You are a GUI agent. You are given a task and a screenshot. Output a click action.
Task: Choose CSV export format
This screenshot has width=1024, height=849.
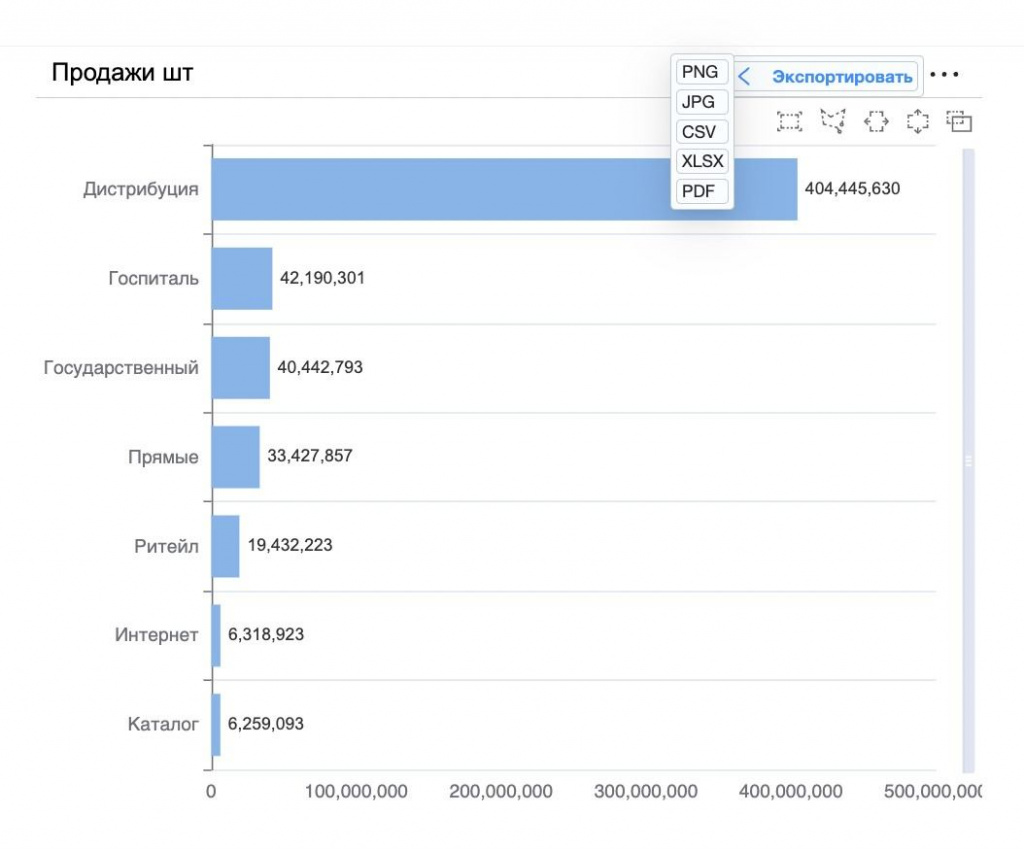(x=700, y=132)
